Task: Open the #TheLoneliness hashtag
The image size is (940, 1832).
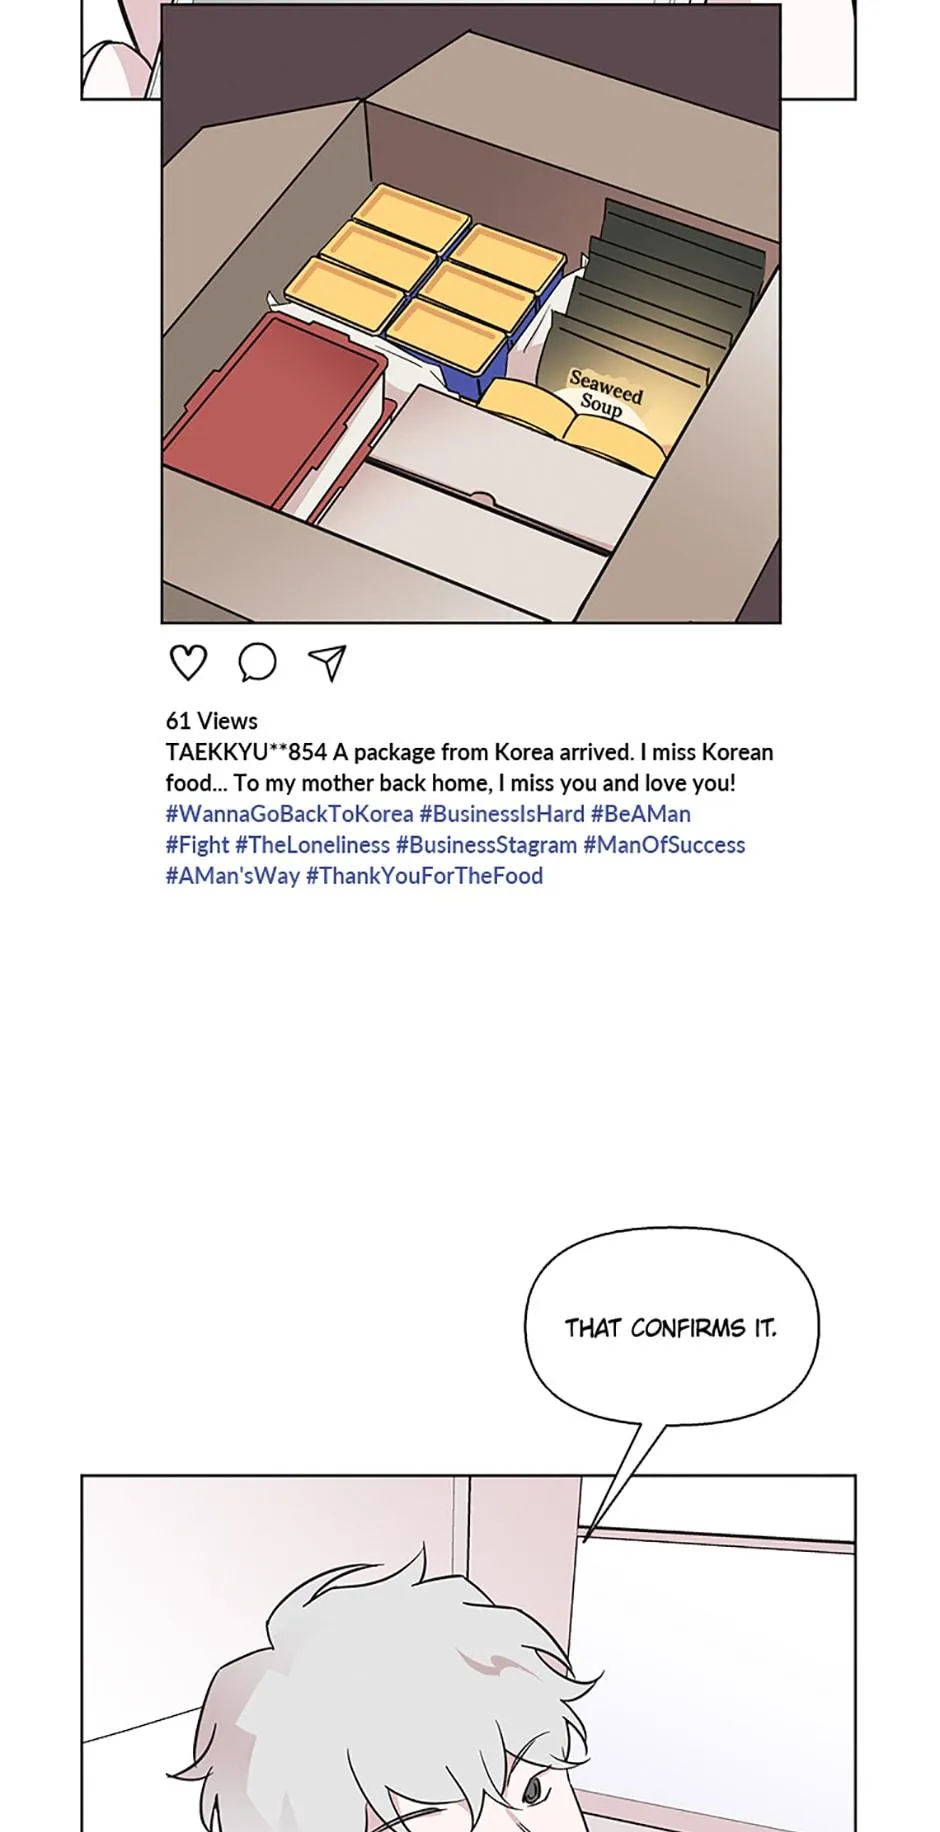Action: click(x=312, y=845)
